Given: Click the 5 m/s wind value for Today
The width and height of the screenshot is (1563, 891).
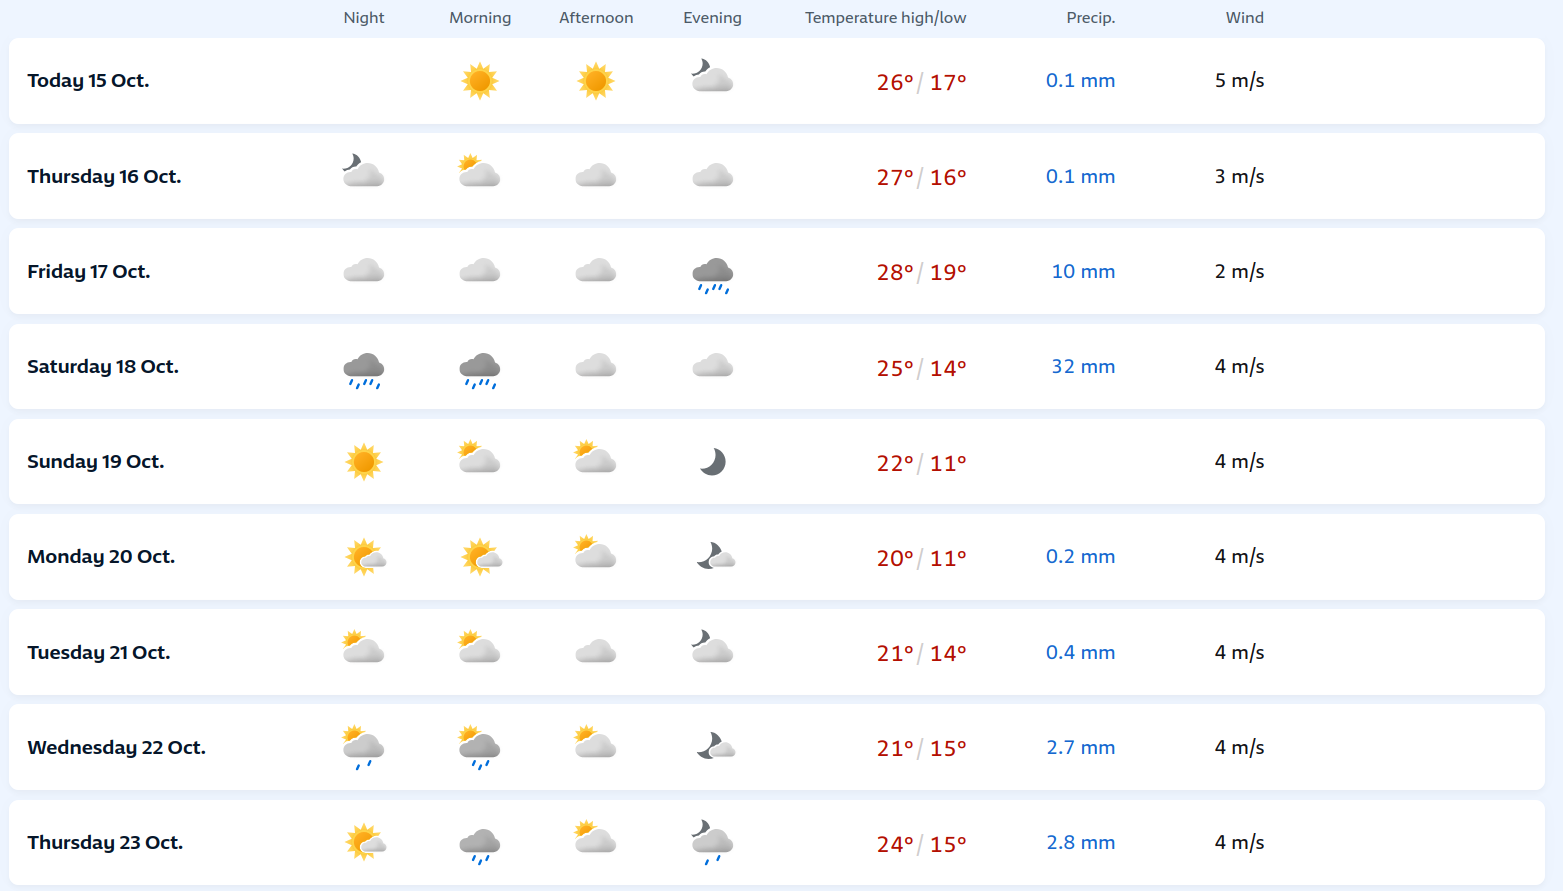Looking at the screenshot, I should [x=1240, y=81].
